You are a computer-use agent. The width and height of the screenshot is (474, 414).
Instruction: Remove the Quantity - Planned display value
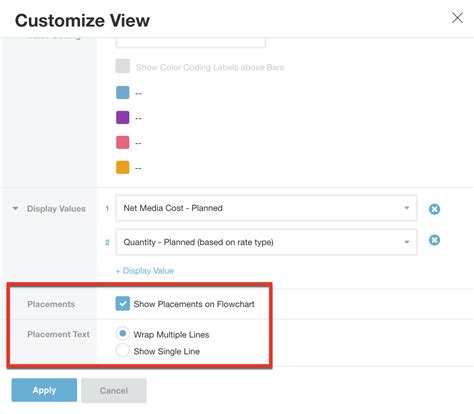point(434,240)
